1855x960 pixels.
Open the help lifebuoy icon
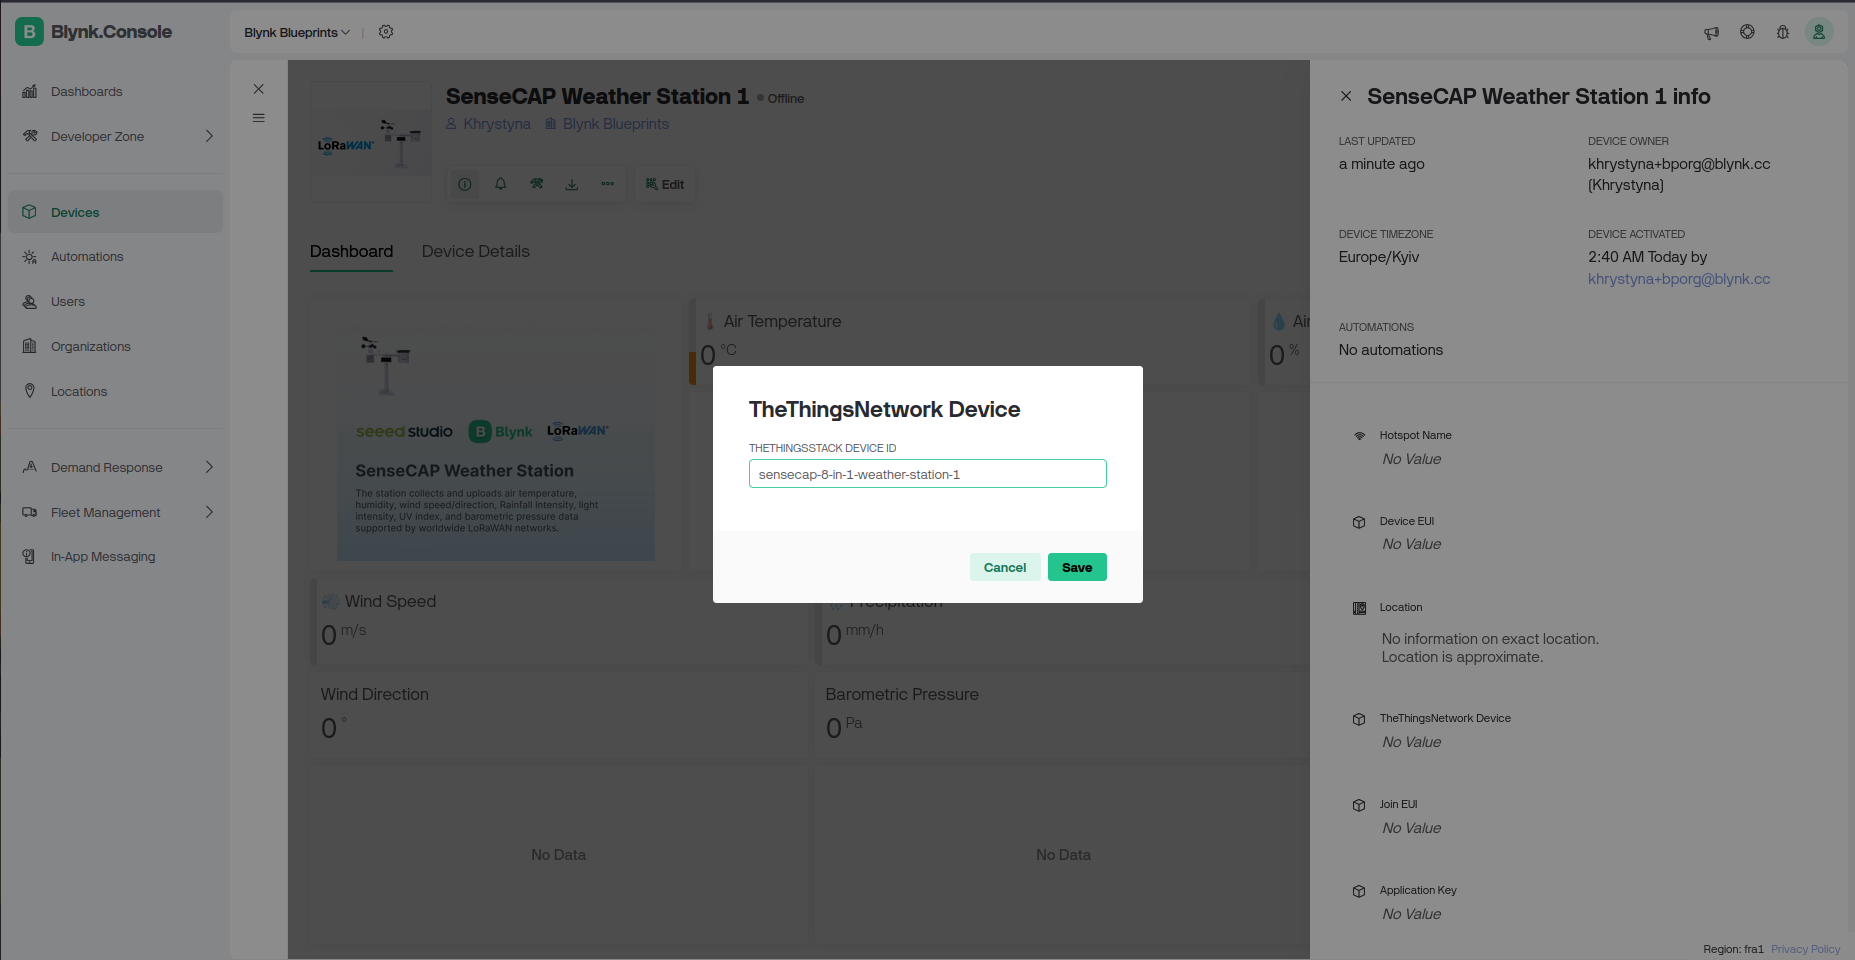1747,32
